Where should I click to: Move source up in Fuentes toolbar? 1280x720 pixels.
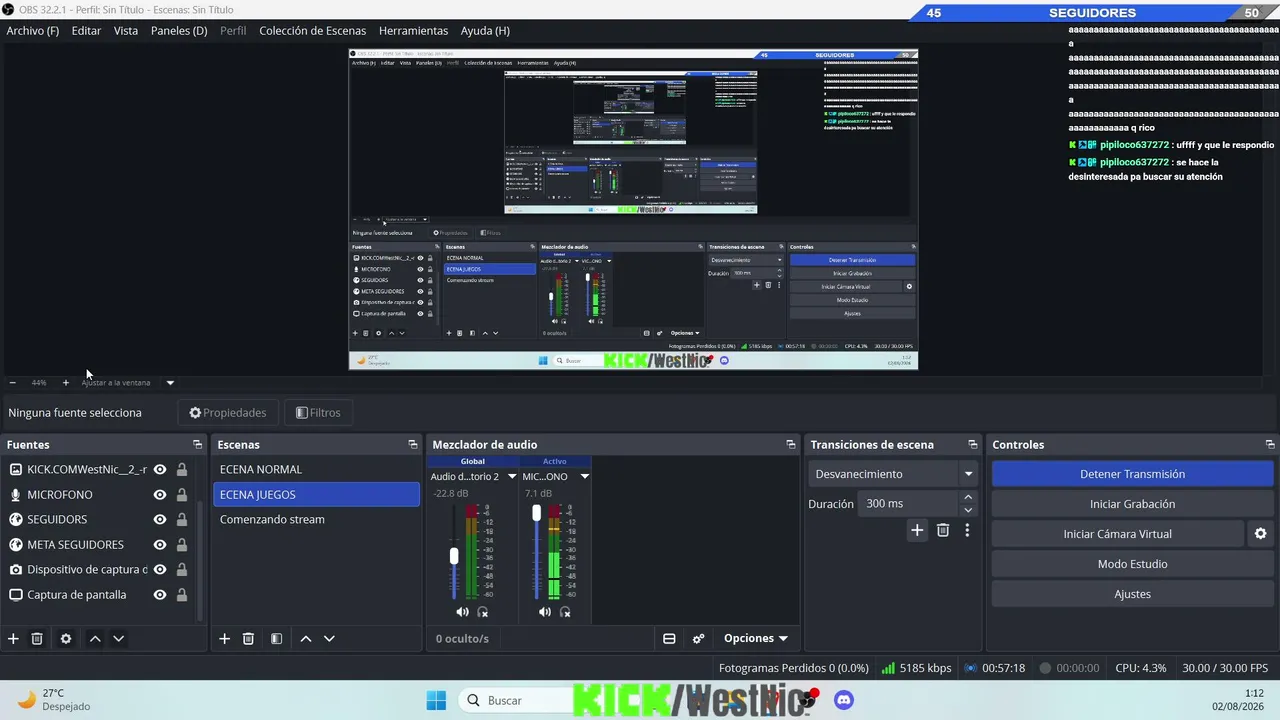(x=95, y=639)
